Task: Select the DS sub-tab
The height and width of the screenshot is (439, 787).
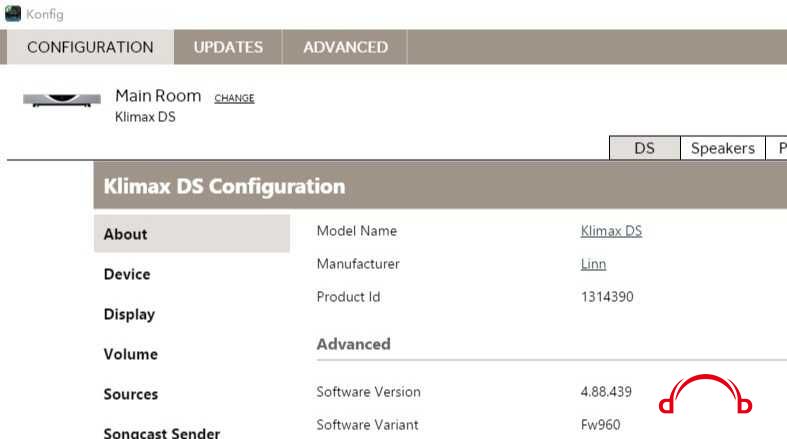Action: (644, 148)
